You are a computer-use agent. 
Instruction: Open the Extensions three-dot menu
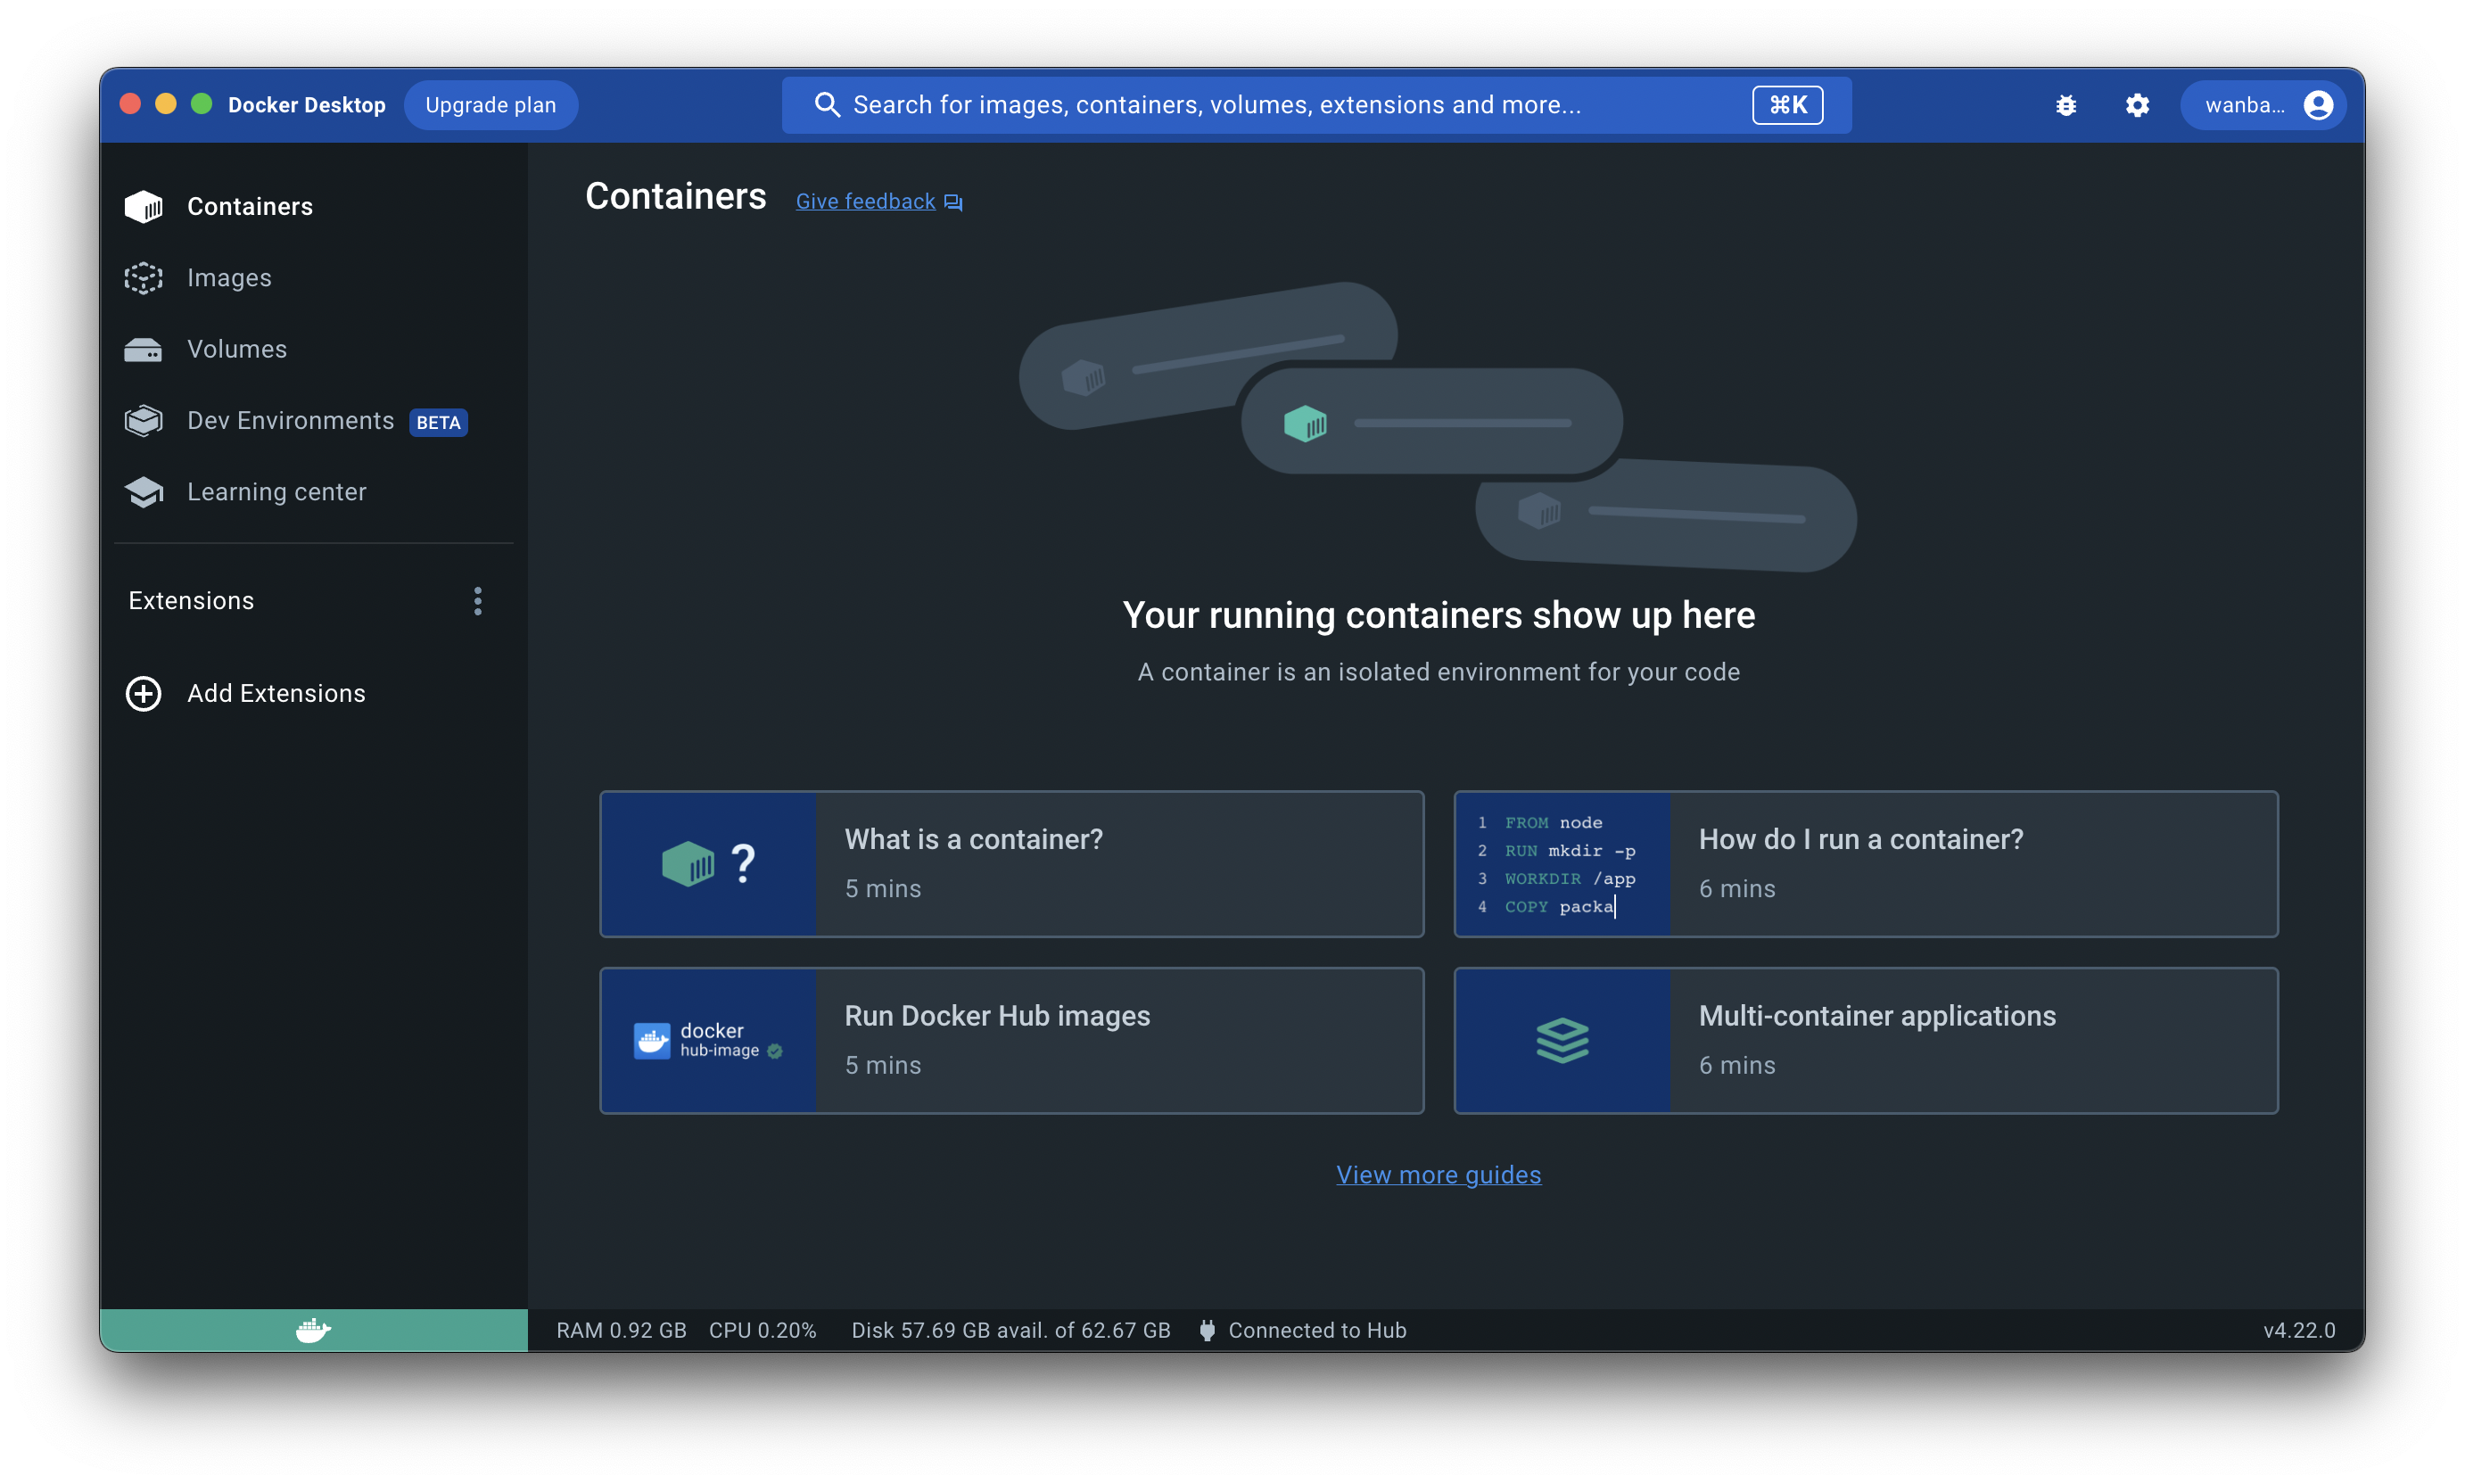[x=478, y=601]
